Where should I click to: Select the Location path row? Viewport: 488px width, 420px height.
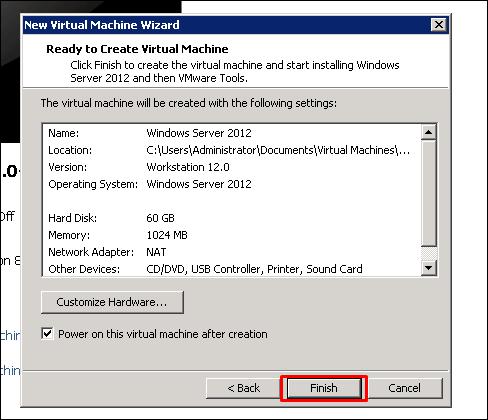[231, 150]
